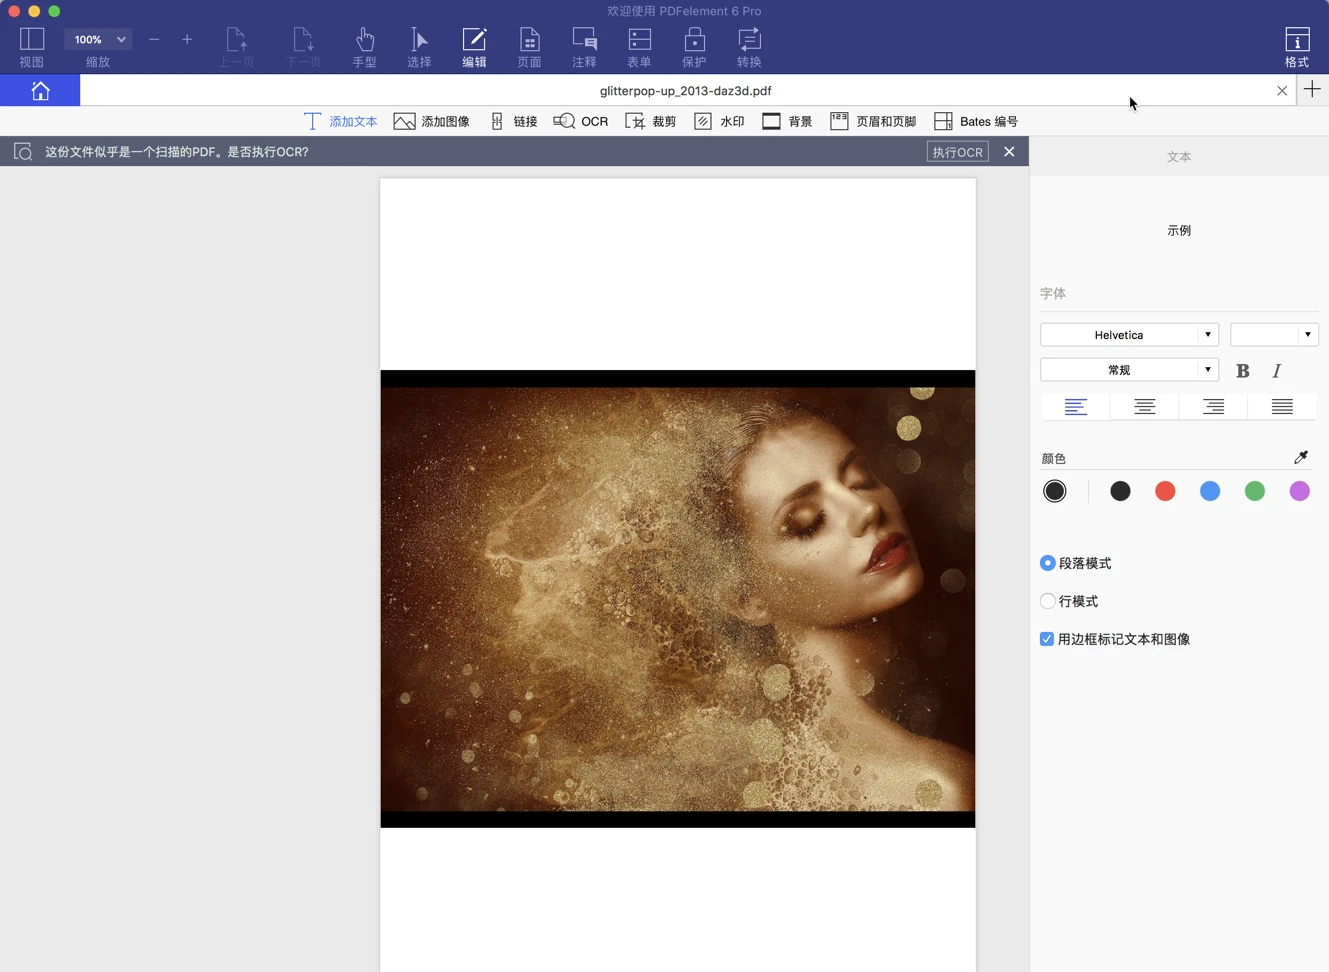1329x972 pixels.
Task: Click 添加文本 add text tool
Action: 340,121
